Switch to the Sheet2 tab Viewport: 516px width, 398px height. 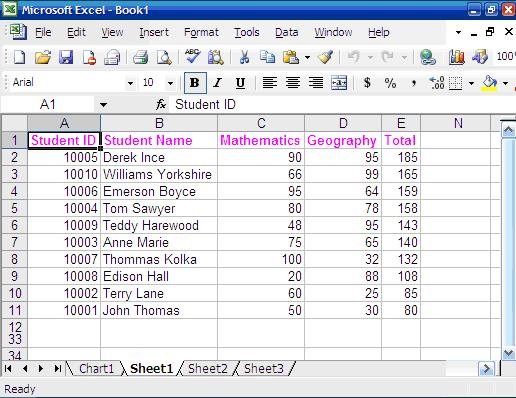pos(208,369)
